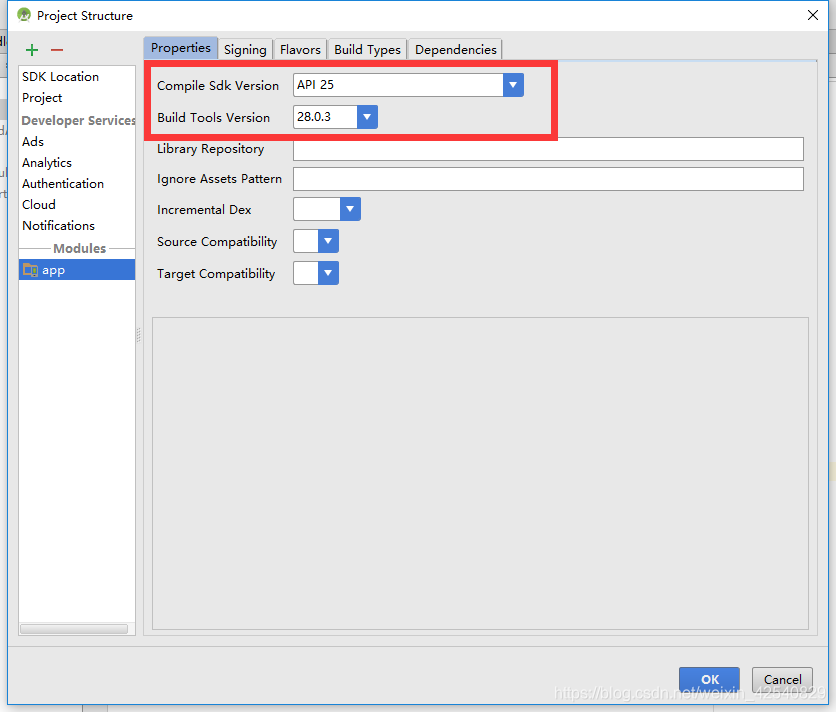Screen dimensions: 836x712
Task: Click the Modules section header
Action: coord(79,249)
